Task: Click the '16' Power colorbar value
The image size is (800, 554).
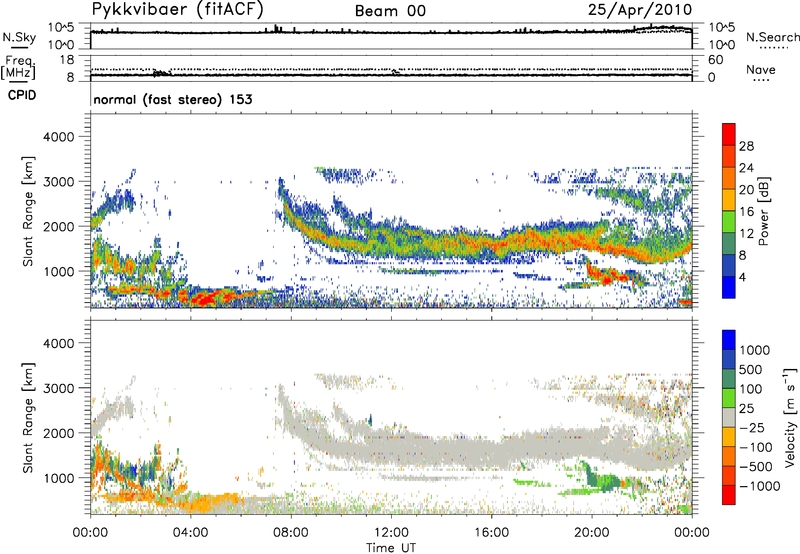Action: click(746, 212)
